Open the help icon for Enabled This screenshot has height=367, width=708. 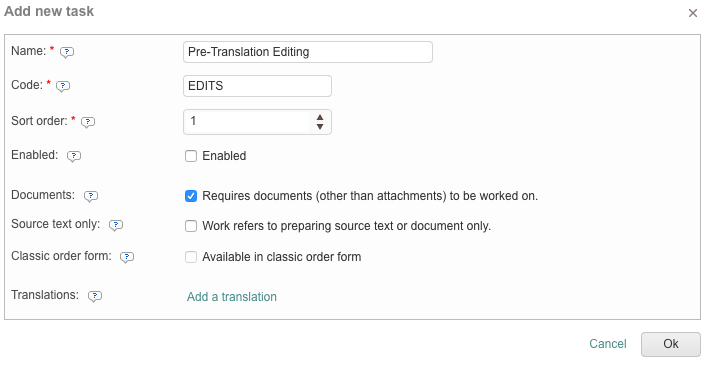(74, 156)
